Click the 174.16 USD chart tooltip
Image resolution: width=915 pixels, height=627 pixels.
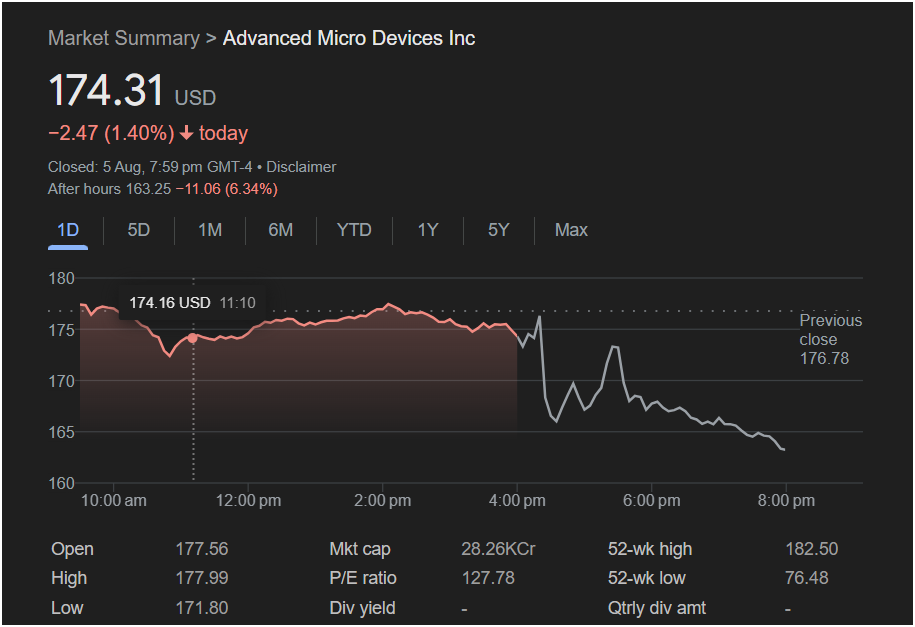coord(192,303)
